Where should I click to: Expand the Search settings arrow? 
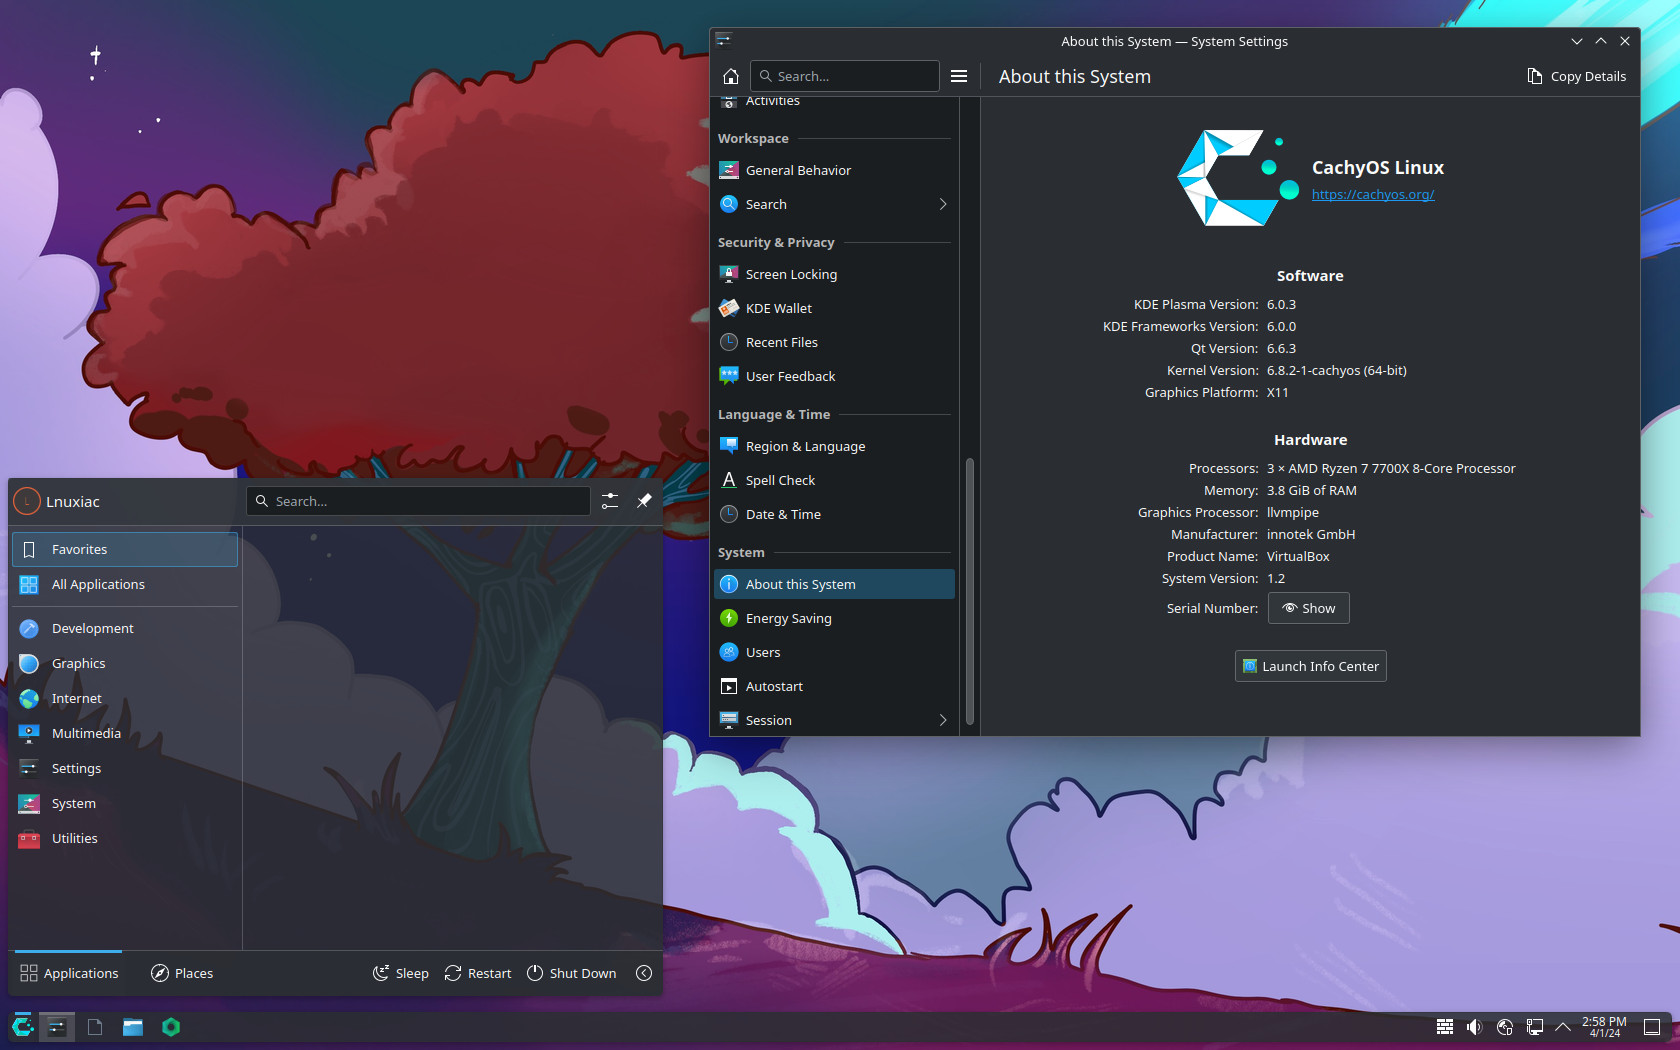coord(942,204)
